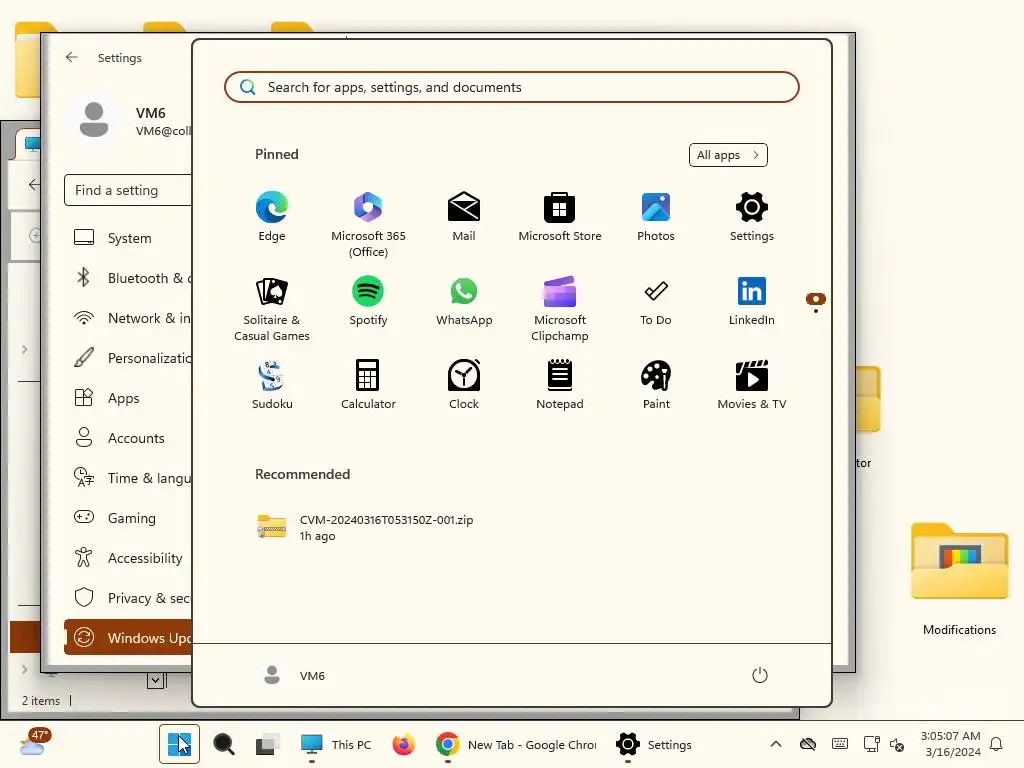Open weather widget showing 47°
The width and height of the screenshot is (1024, 768).
click(x=34, y=743)
